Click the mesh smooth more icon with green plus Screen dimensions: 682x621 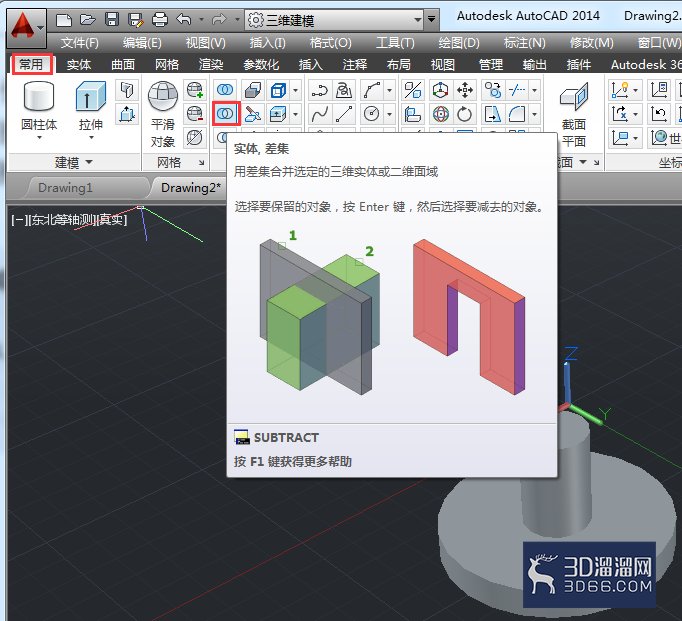(x=194, y=90)
